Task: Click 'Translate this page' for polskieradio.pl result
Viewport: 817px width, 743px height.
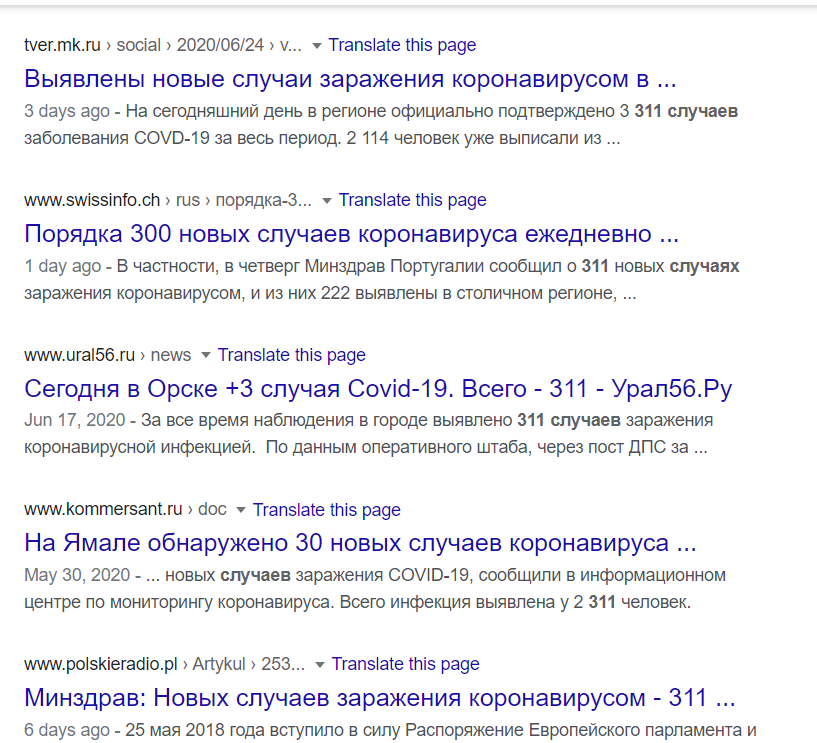Action: pos(405,664)
